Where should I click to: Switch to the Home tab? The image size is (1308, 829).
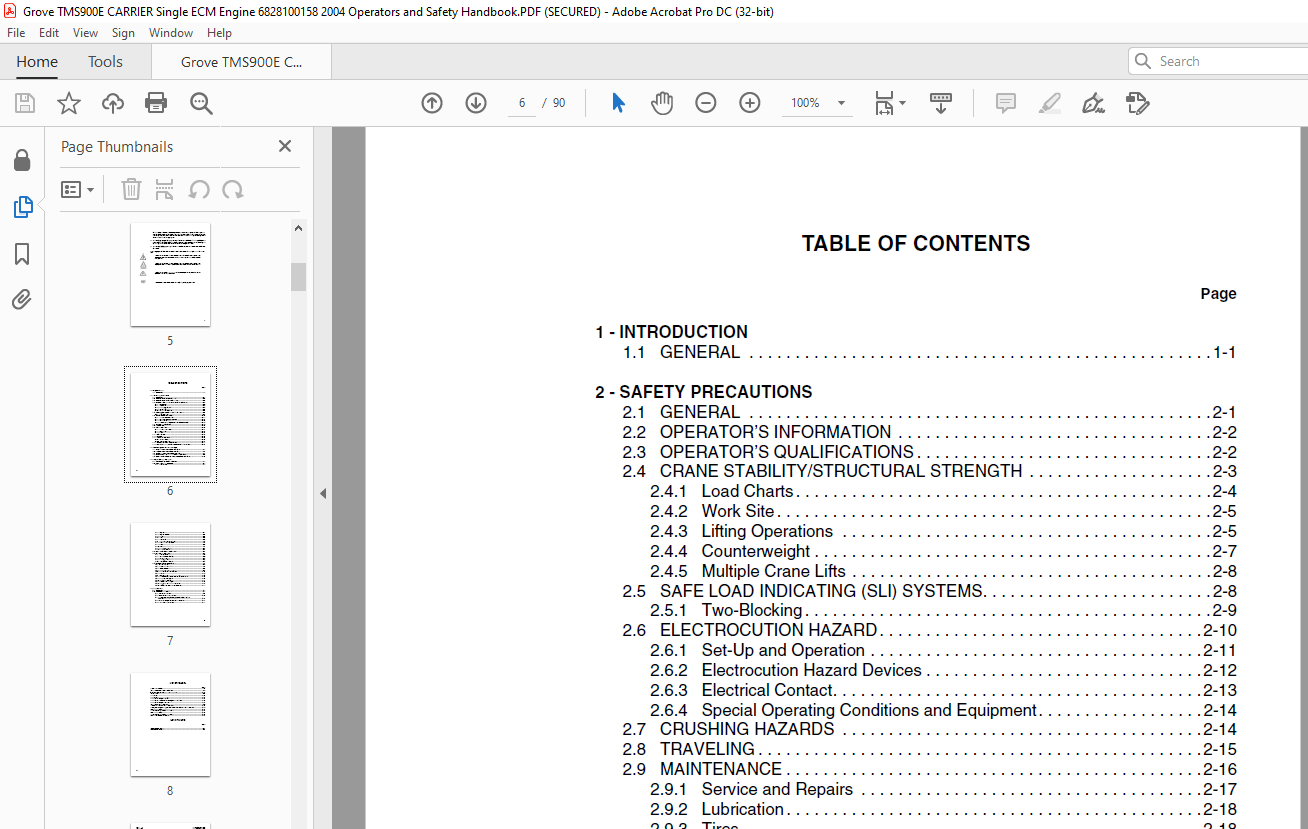click(x=37, y=62)
